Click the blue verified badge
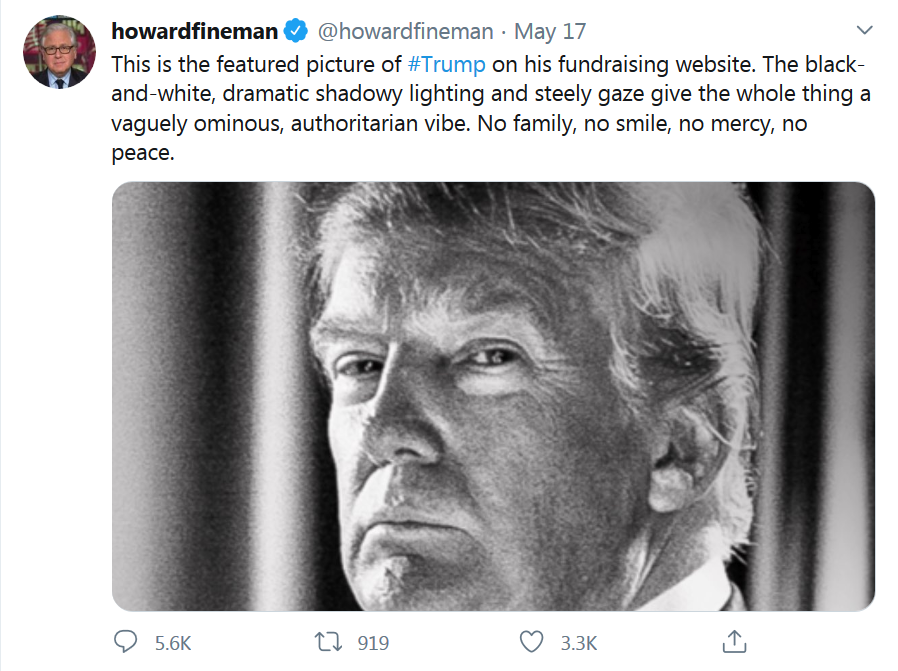 (296, 31)
